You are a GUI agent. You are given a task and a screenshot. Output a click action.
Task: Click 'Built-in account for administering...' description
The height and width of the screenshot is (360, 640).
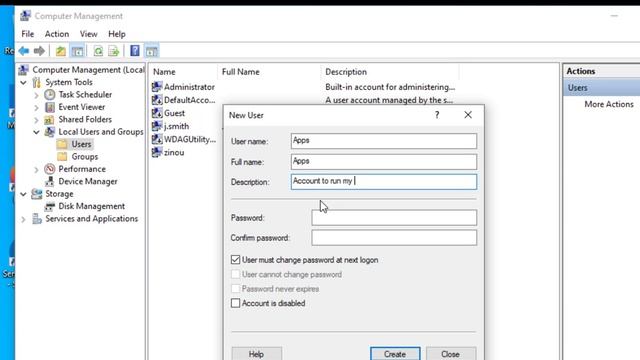(x=390, y=87)
